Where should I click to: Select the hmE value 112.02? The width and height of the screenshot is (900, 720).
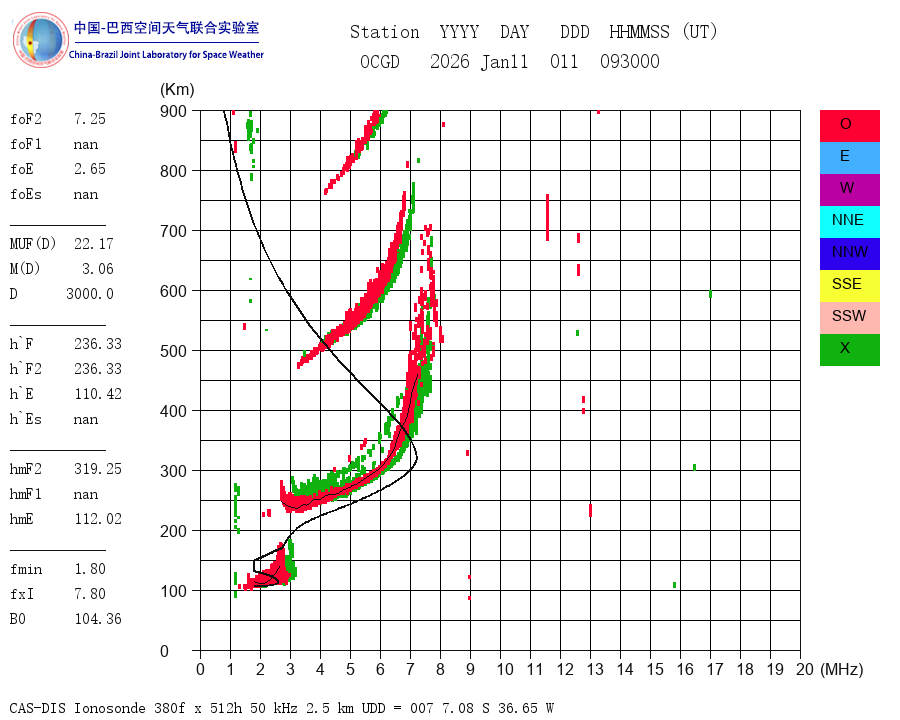tap(98, 519)
